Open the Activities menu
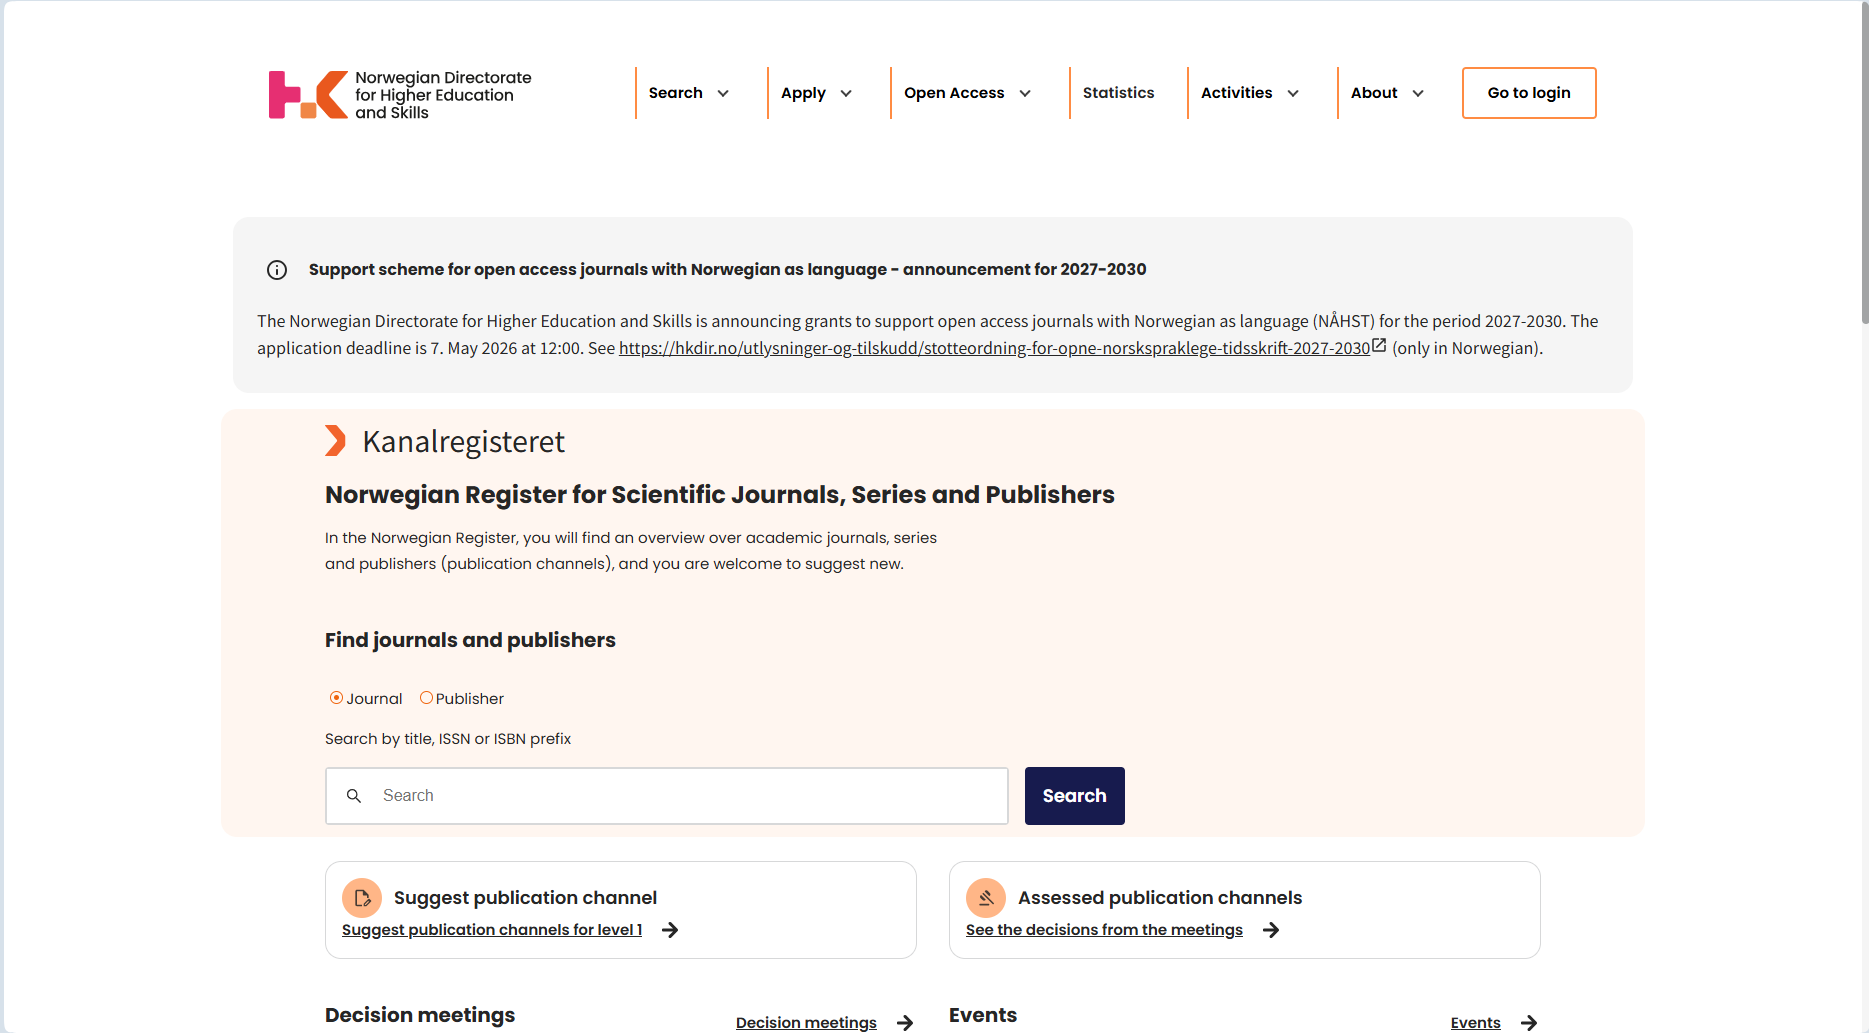Image resolution: width=1869 pixels, height=1033 pixels. [x=1249, y=93]
